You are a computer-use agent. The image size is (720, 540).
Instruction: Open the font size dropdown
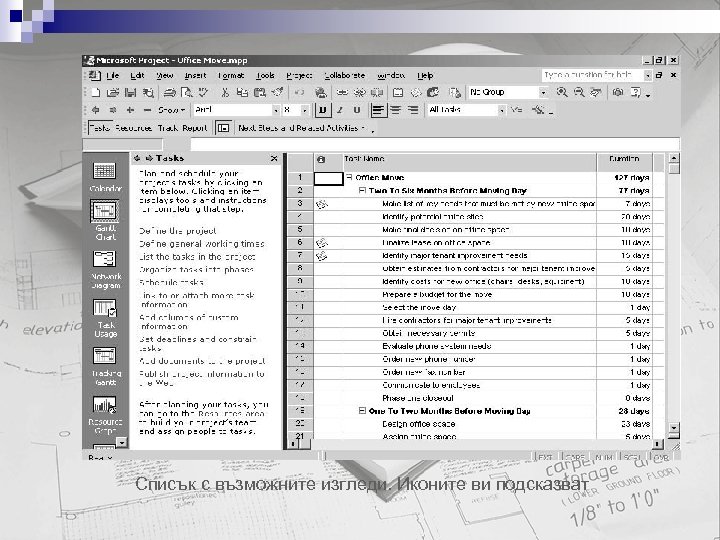click(x=304, y=110)
